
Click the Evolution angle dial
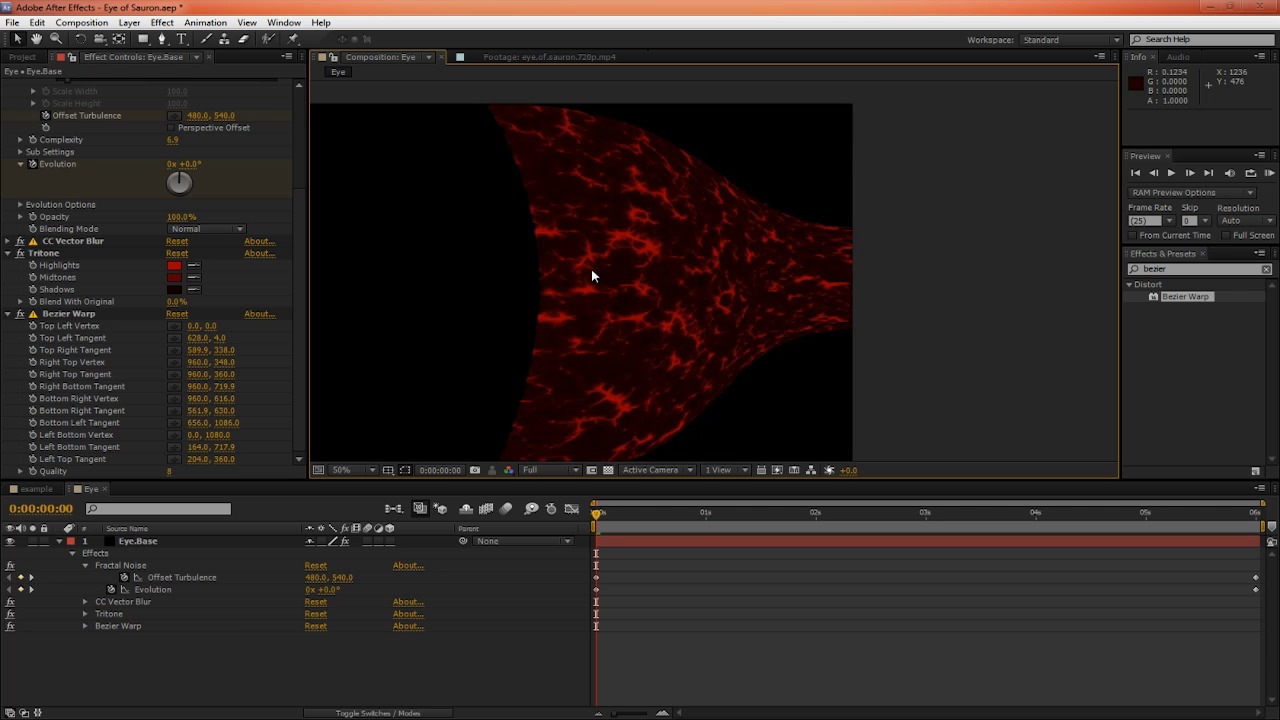click(179, 182)
